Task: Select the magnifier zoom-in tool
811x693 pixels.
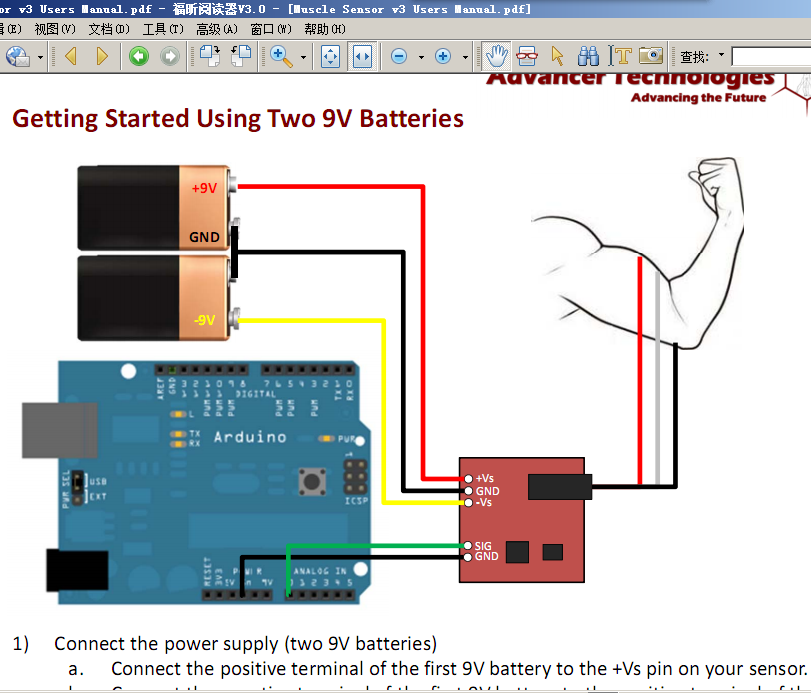Action: point(281,56)
